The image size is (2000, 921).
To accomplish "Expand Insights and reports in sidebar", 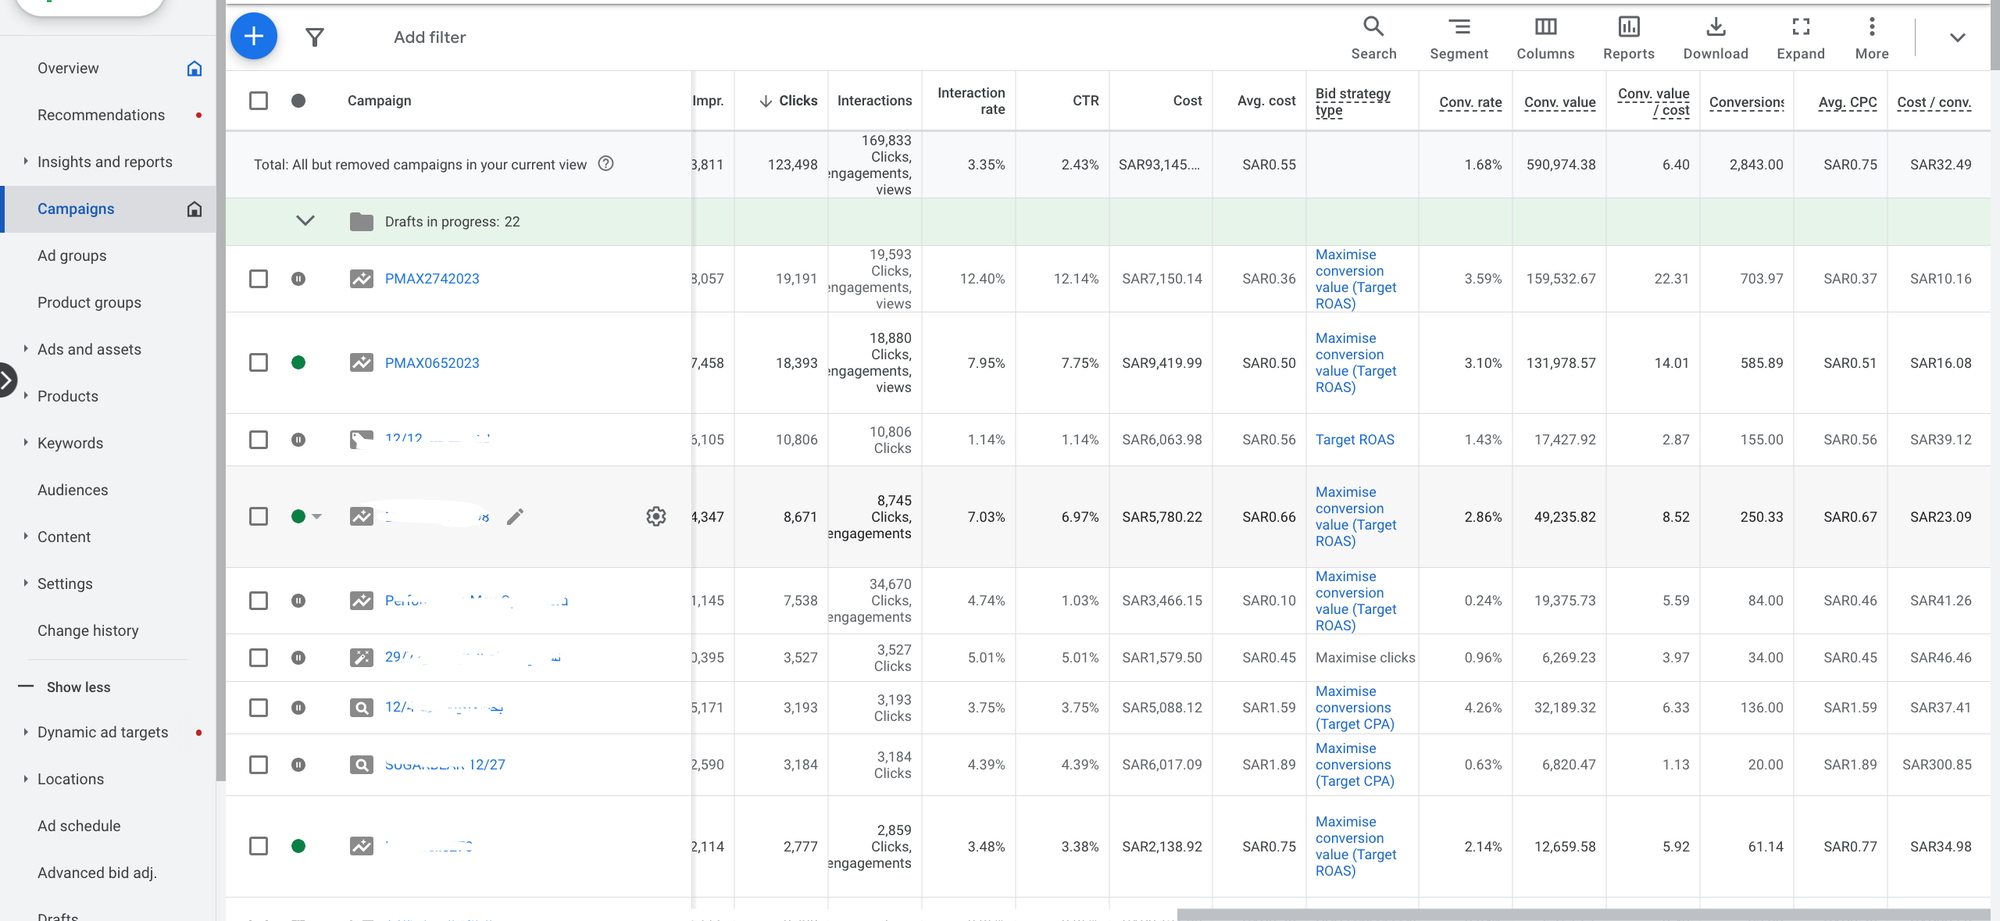I will point(104,162).
